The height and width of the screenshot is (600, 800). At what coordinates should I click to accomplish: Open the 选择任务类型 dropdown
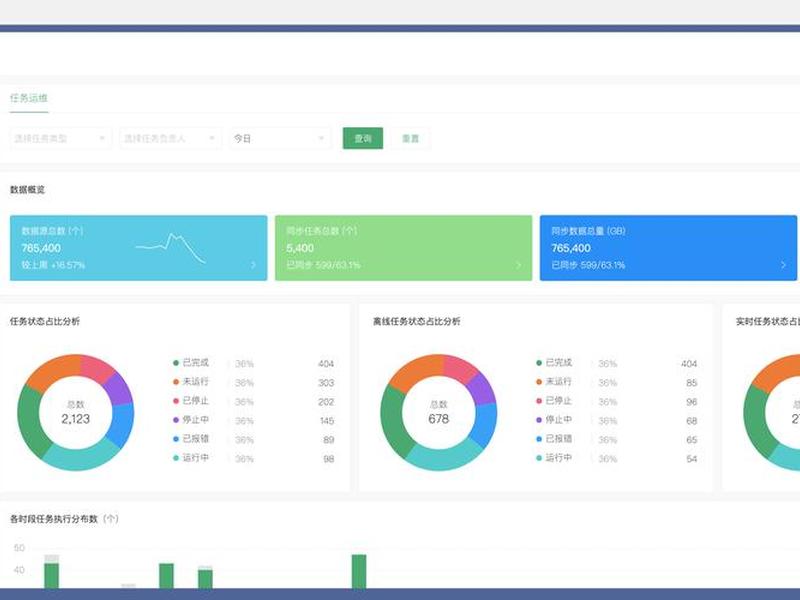click(60, 138)
